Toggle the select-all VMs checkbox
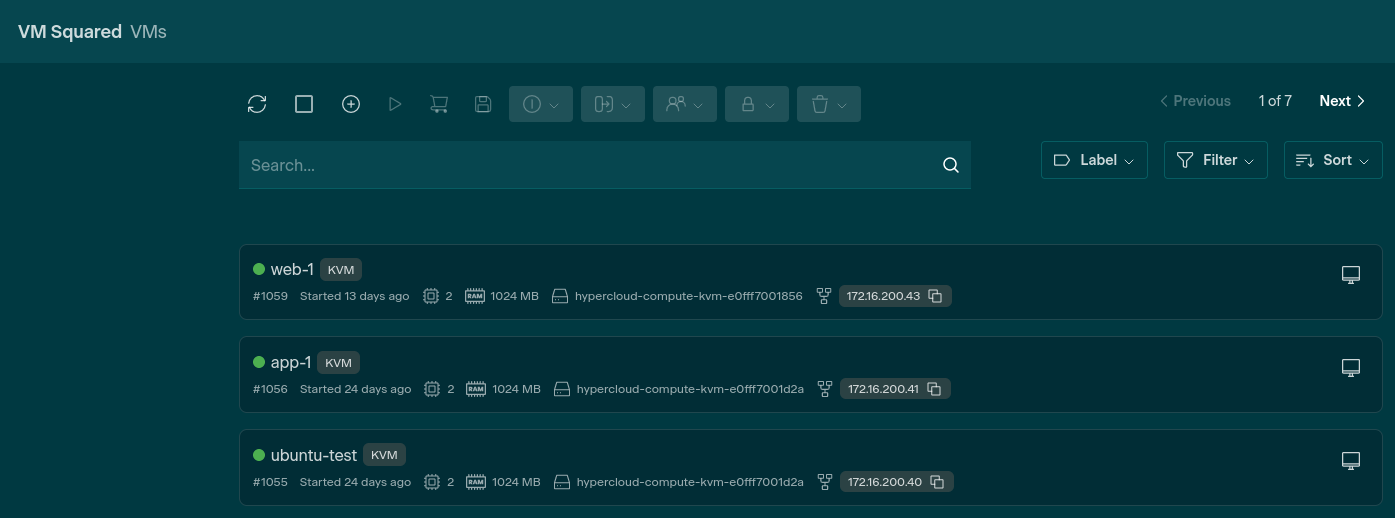The image size is (1395, 518). (x=304, y=104)
